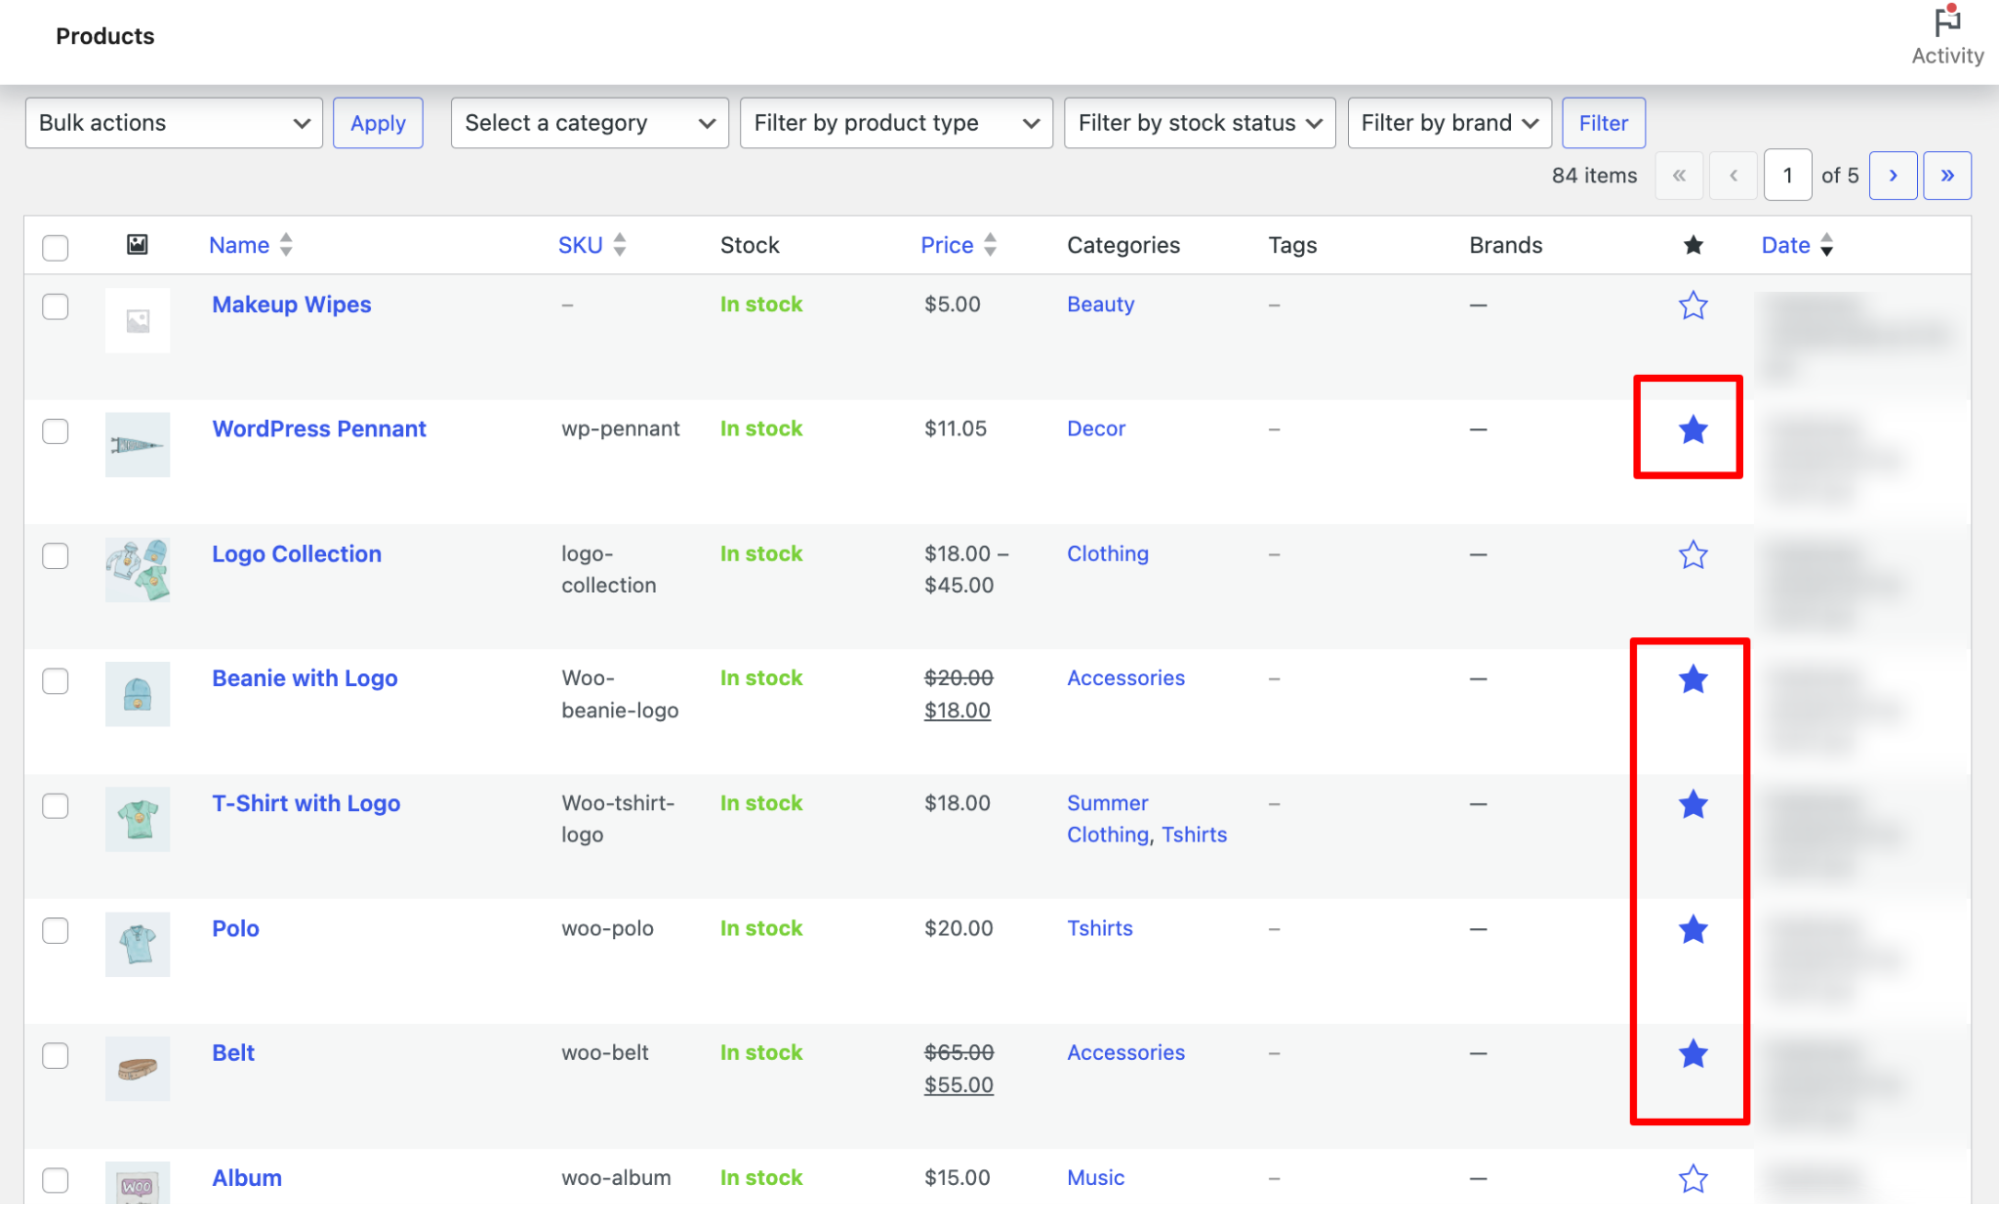Filter by the Decor category link
This screenshot has height=1205, width=1999.
[x=1095, y=429]
